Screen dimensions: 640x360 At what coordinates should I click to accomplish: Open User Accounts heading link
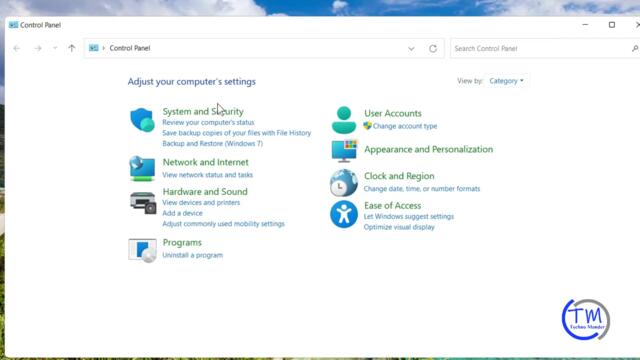393,113
